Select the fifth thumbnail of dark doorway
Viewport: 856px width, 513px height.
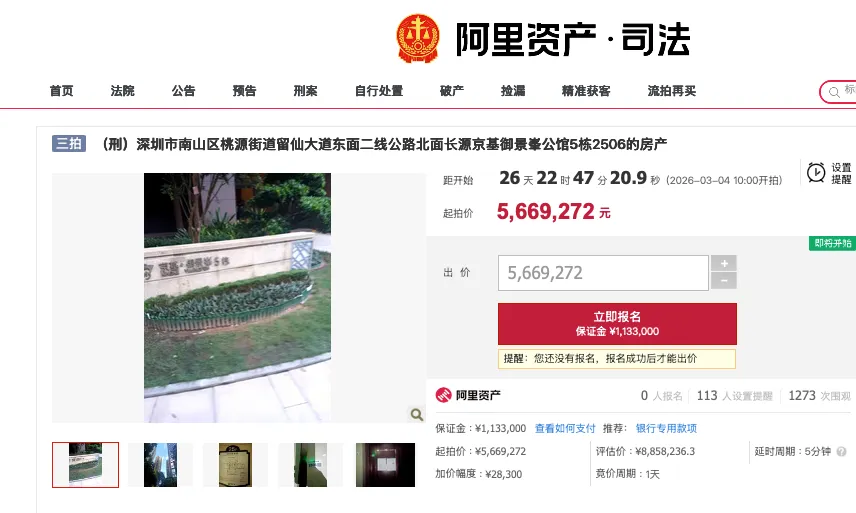click(x=385, y=465)
